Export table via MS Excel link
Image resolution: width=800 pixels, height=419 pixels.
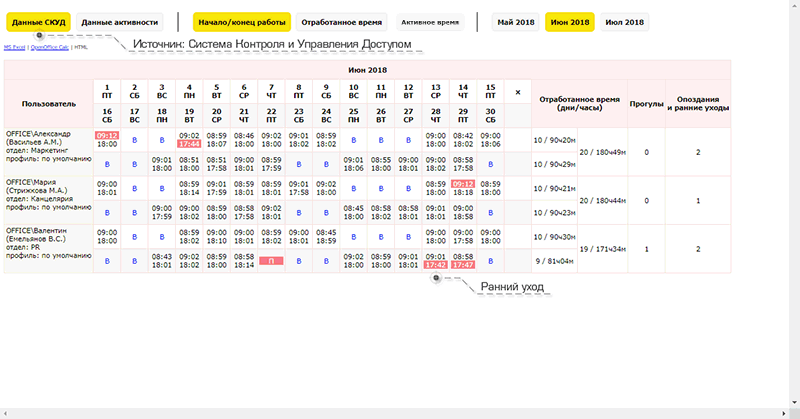pyautogui.click(x=15, y=47)
